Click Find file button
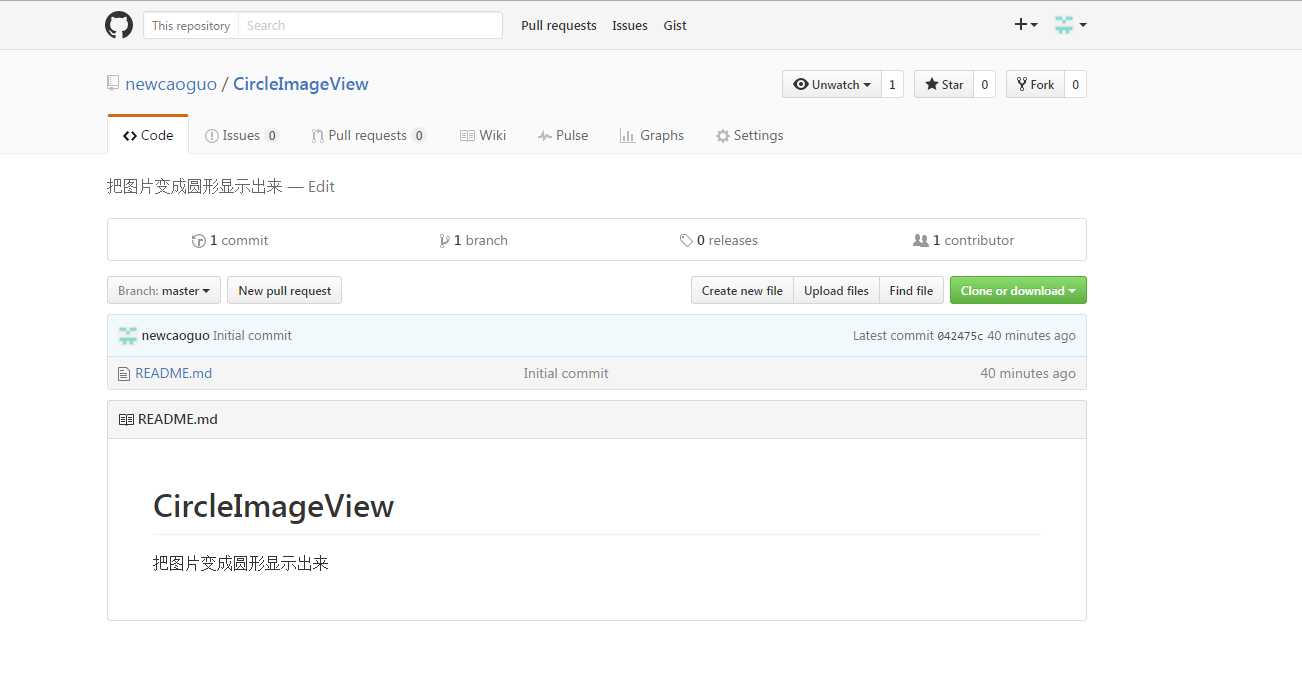This screenshot has width=1302, height=678. [911, 290]
